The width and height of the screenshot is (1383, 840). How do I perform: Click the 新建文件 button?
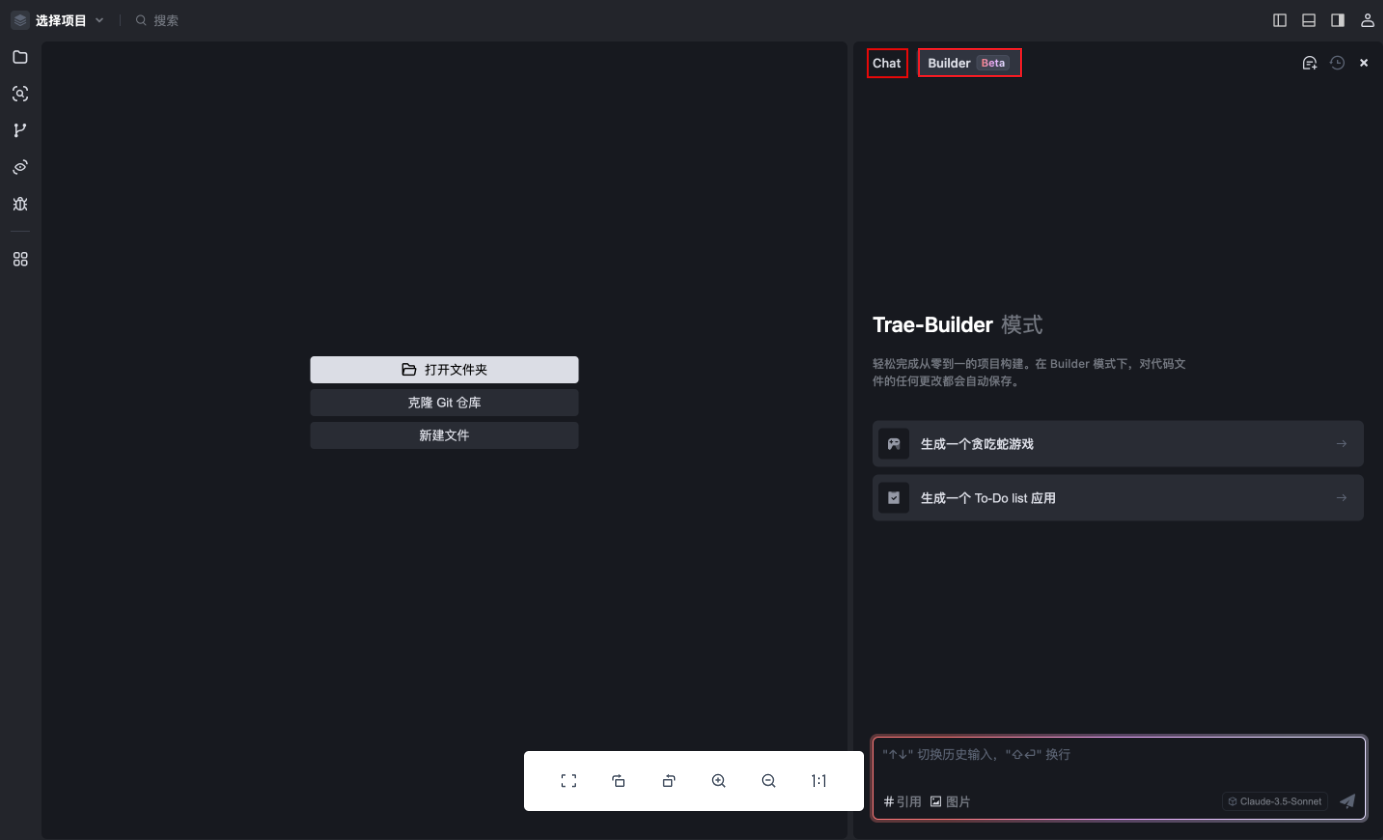[x=444, y=436]
